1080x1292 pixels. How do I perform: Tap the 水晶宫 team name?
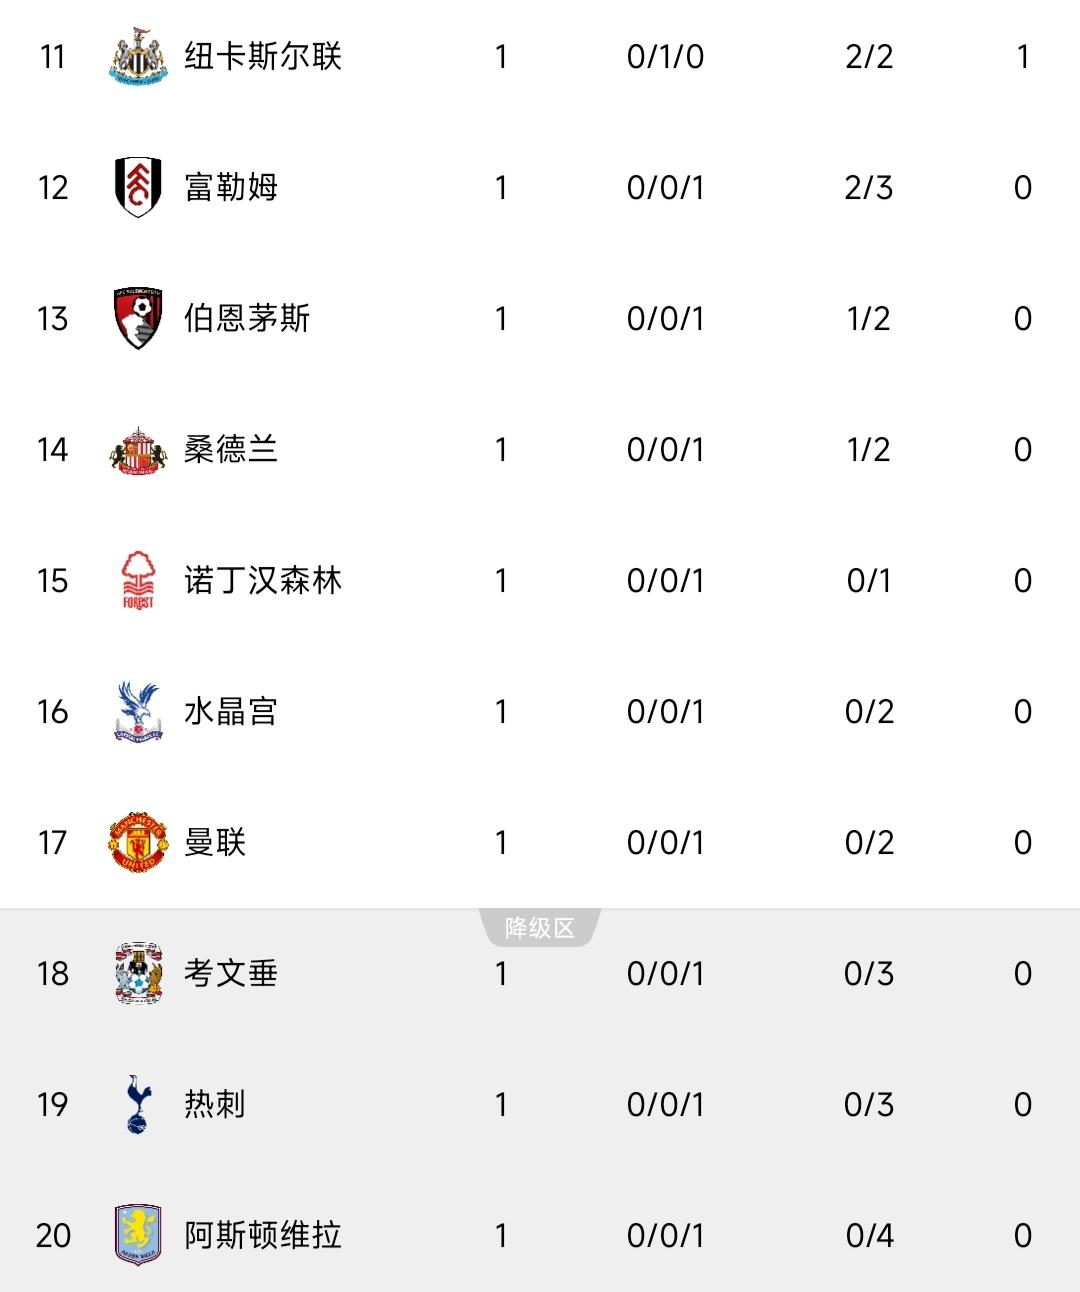coord(231,711)
